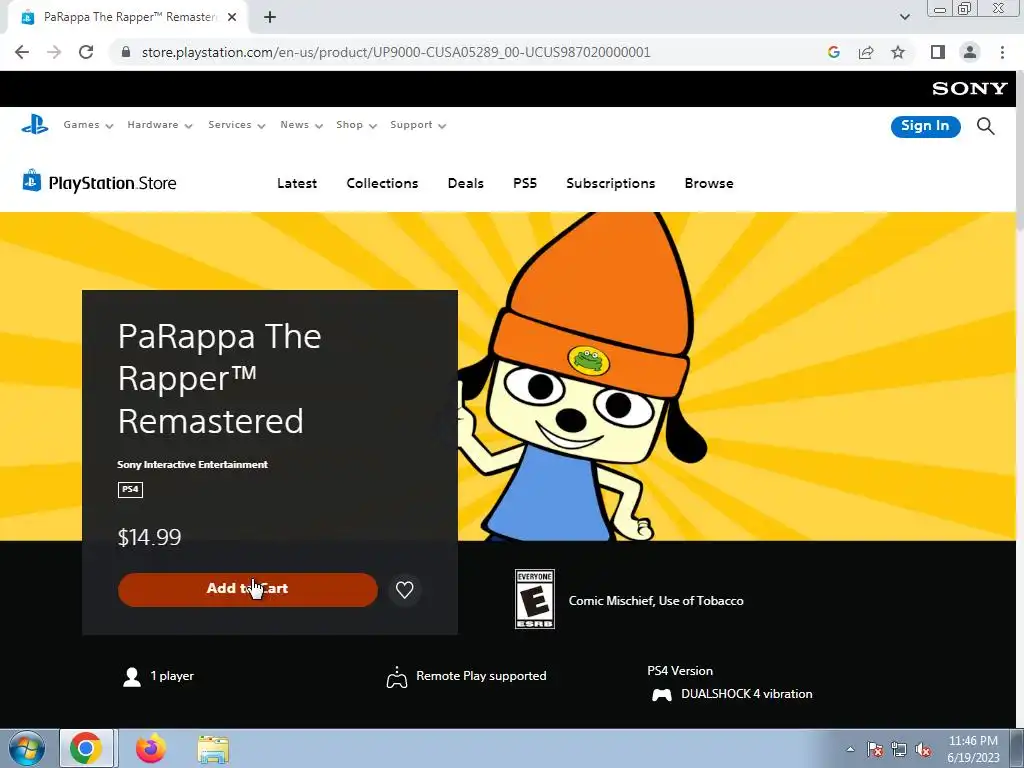The height and width of the screenshot is (768, 1024).
Task: Share this page via share icon
Action: tap(866, 52)
